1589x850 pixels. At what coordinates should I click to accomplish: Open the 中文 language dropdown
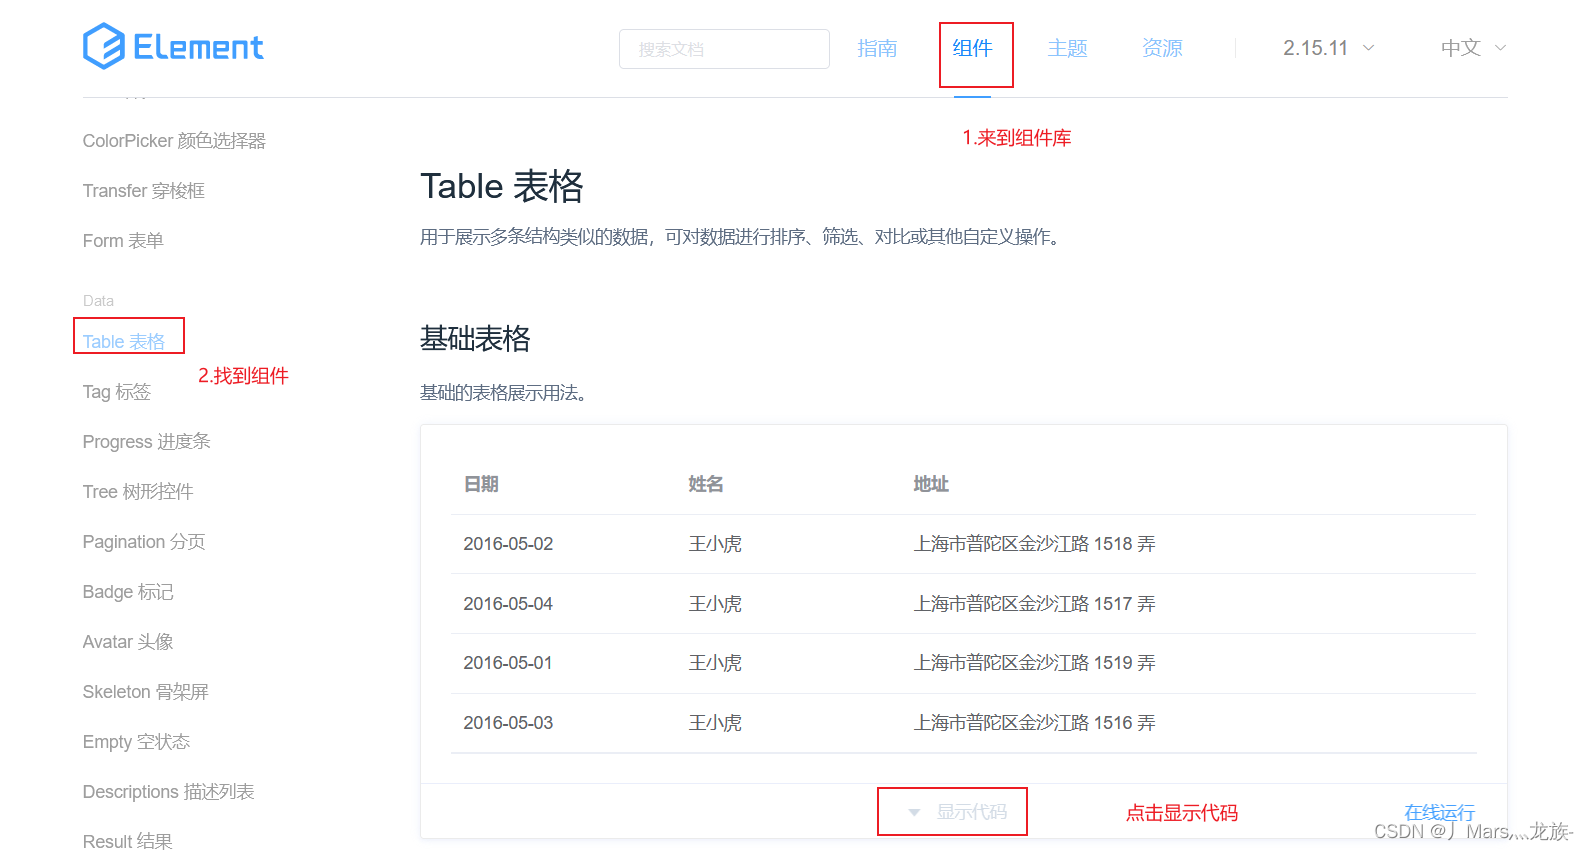pos(1473,48)
